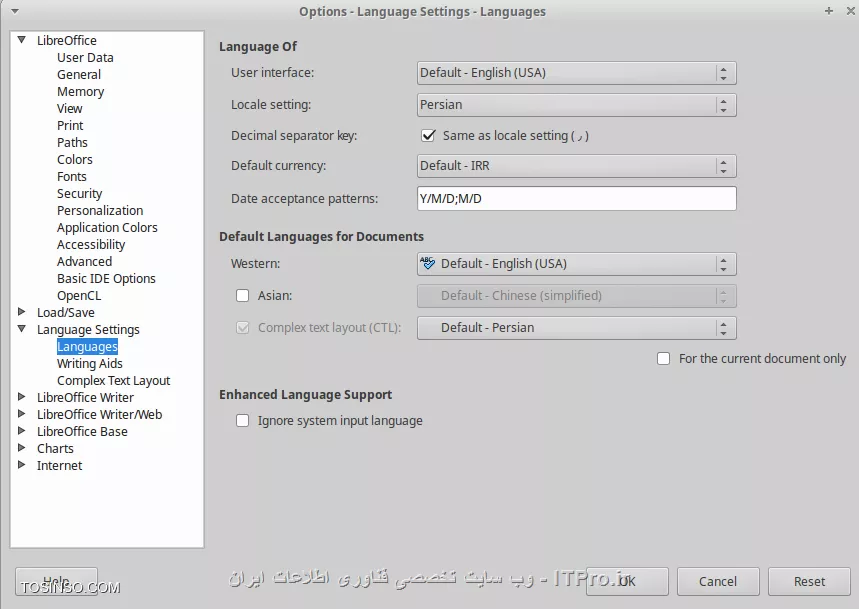Select the LibreOffice Writer entry label
The height and width of the screenshot is (609, 859).
[x=85, y=397]
